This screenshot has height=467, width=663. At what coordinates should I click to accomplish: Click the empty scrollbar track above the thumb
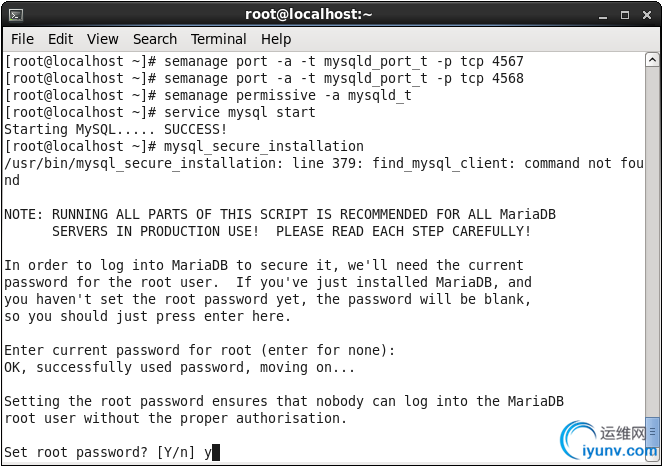click(x=652, y=241)
